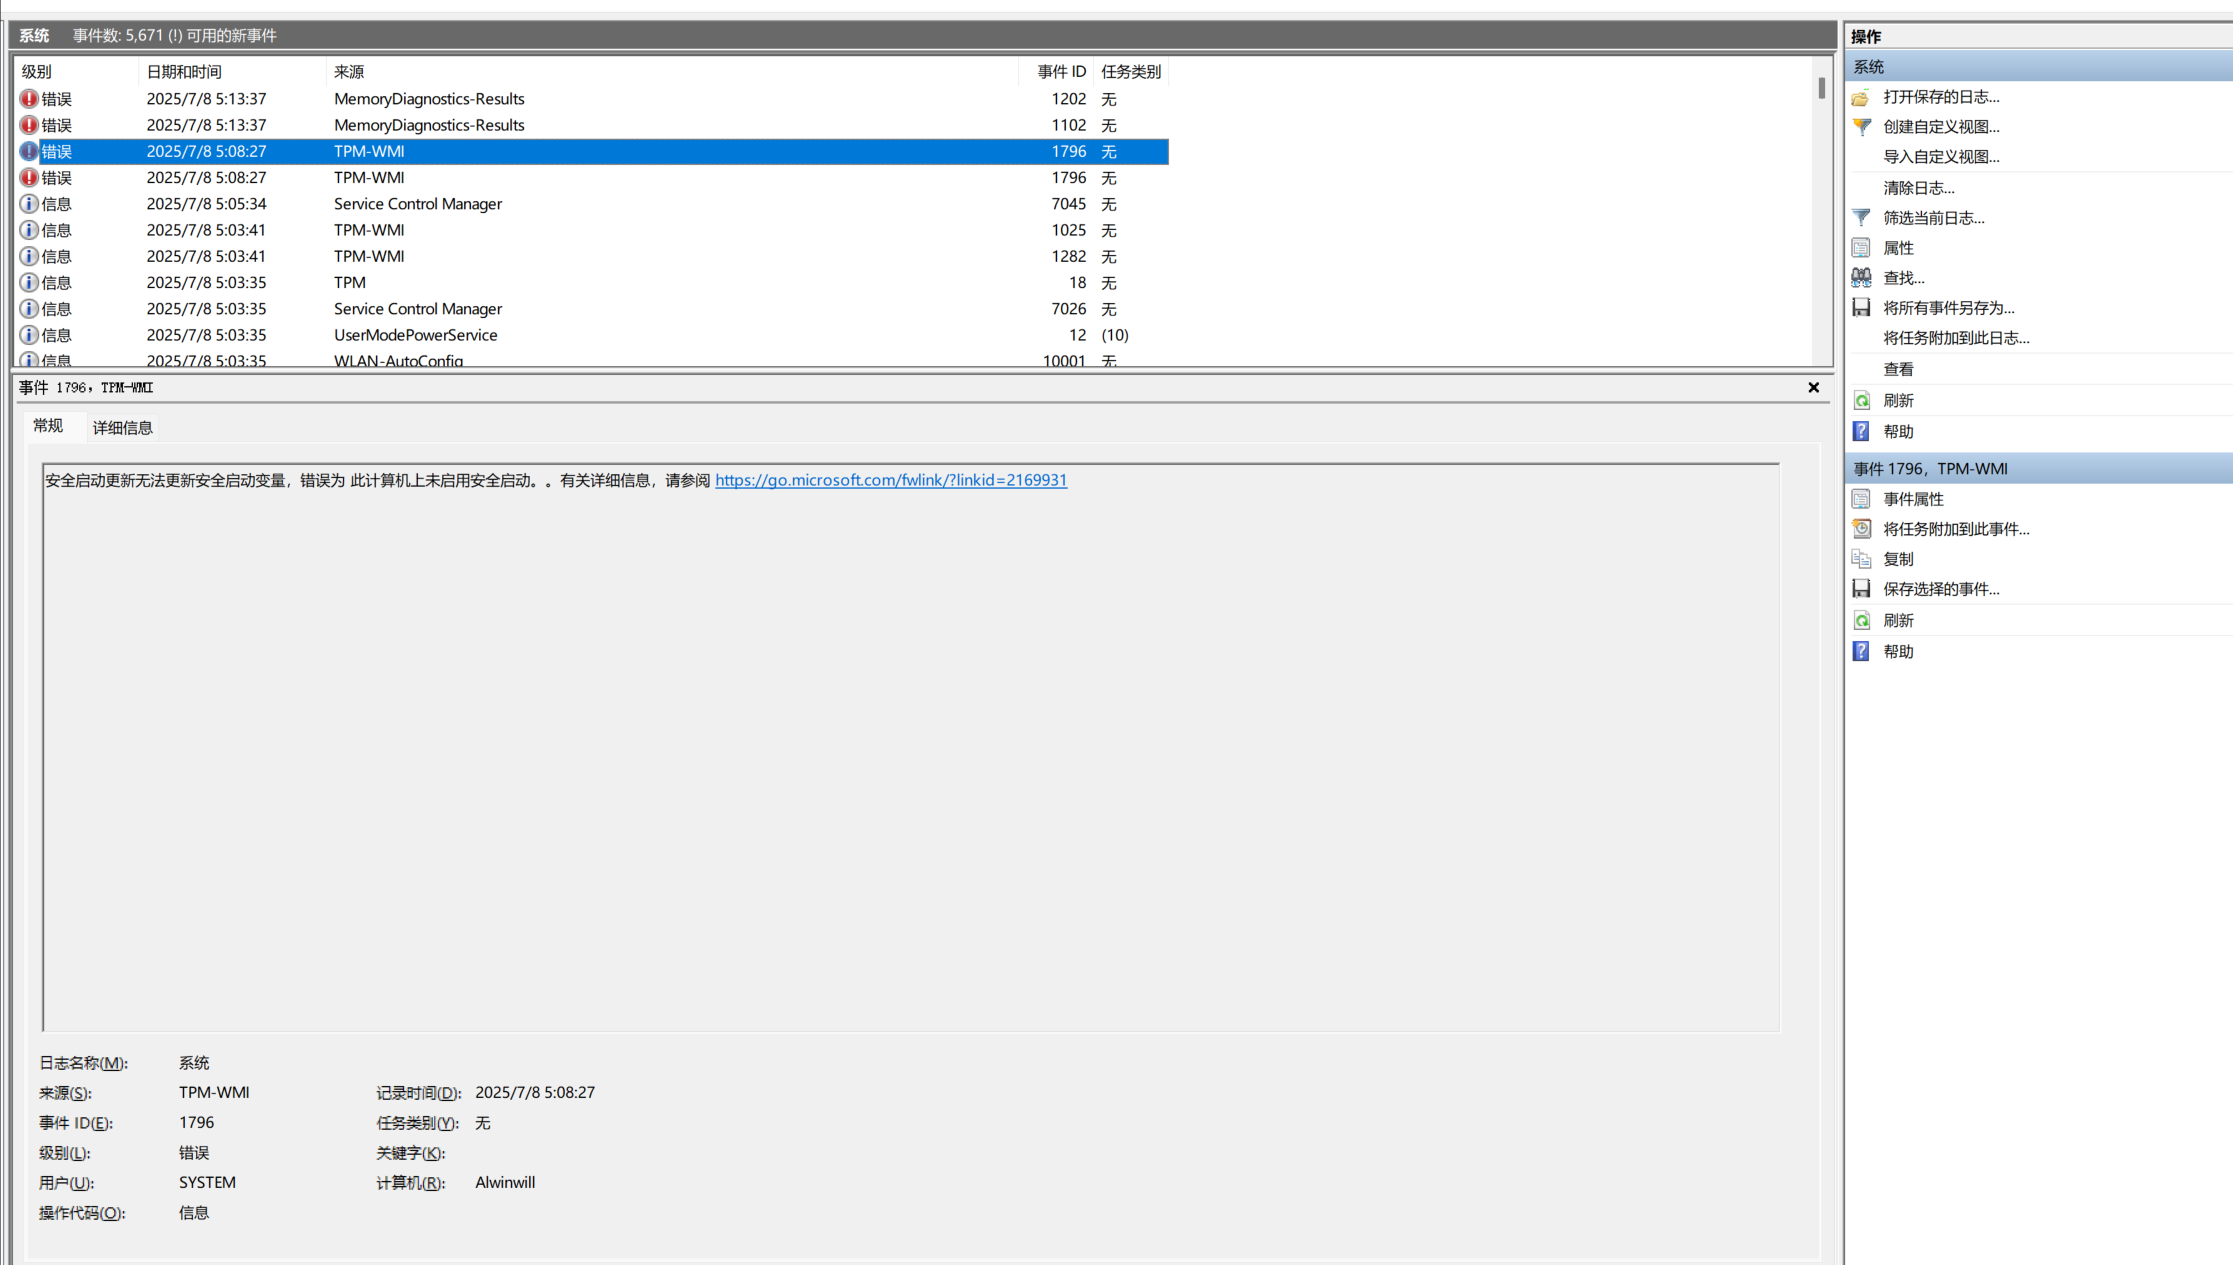Select the UserModePowerService event 12 row

pos(592,335)
